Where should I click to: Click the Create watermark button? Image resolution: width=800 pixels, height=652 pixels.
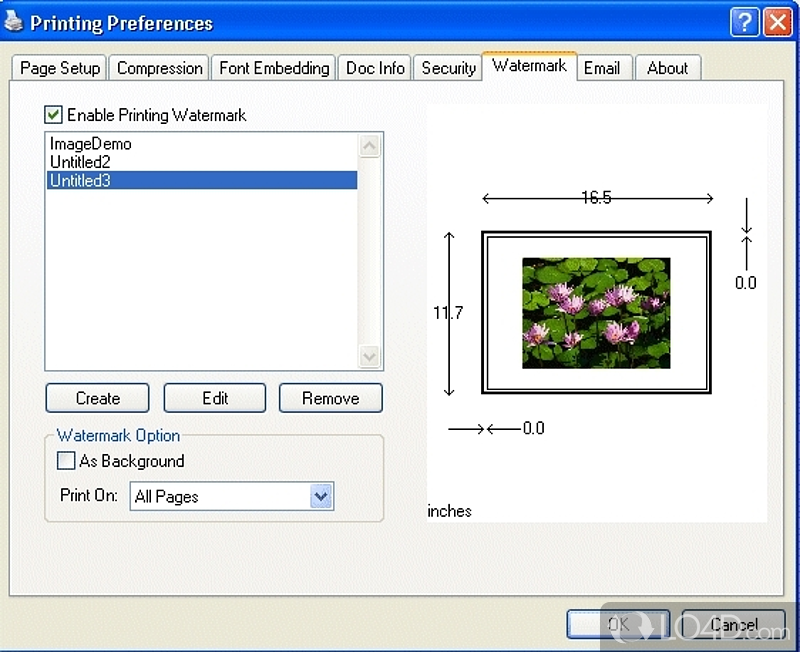point(97,398)
